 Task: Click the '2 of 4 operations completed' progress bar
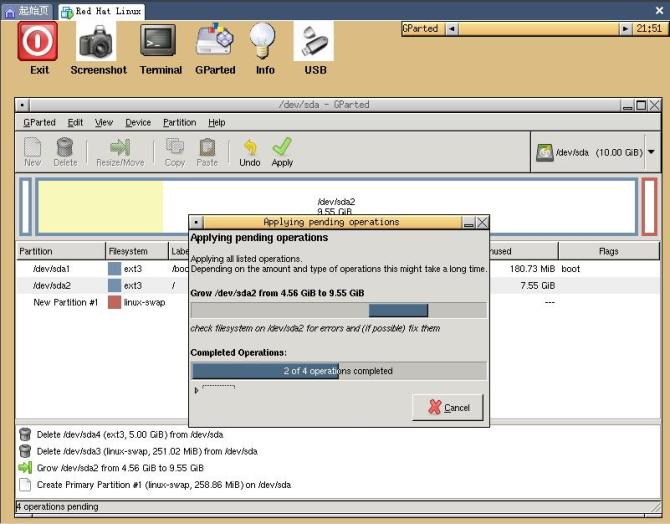(338, 371)
